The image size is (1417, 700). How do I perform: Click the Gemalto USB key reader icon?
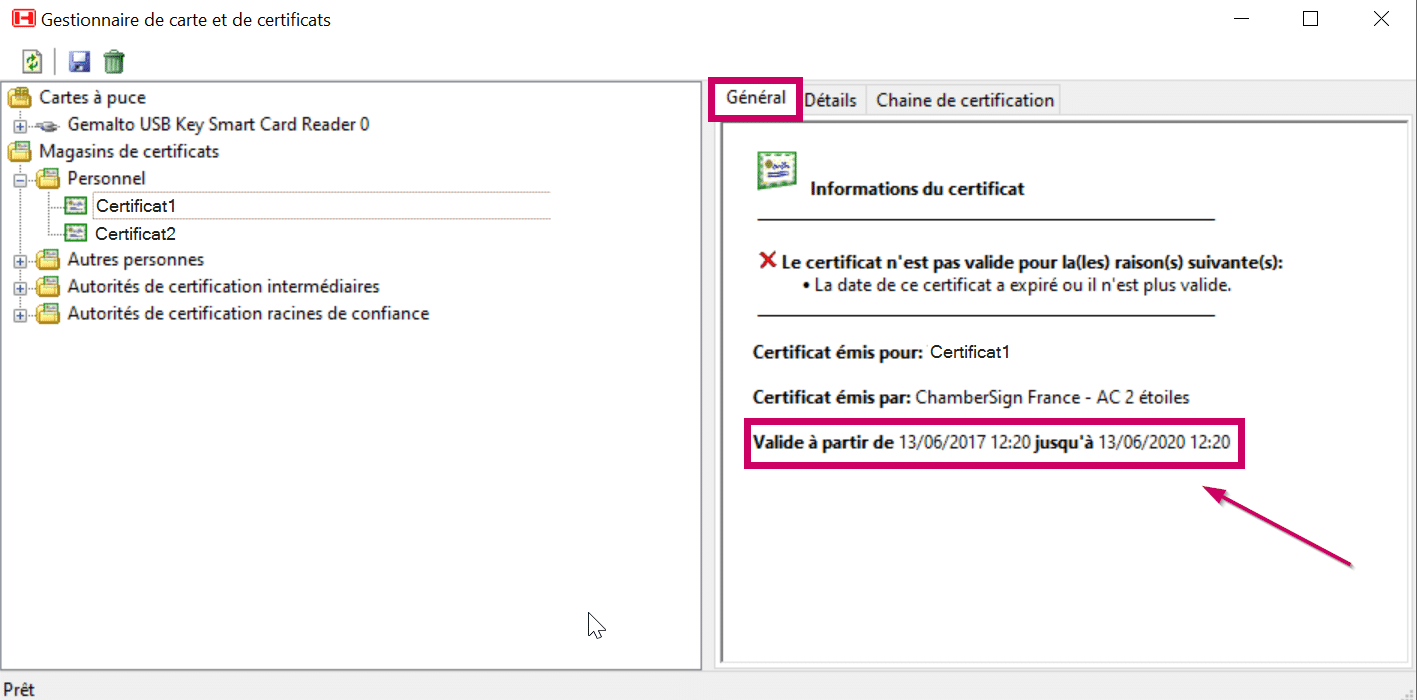pos(47,125)
